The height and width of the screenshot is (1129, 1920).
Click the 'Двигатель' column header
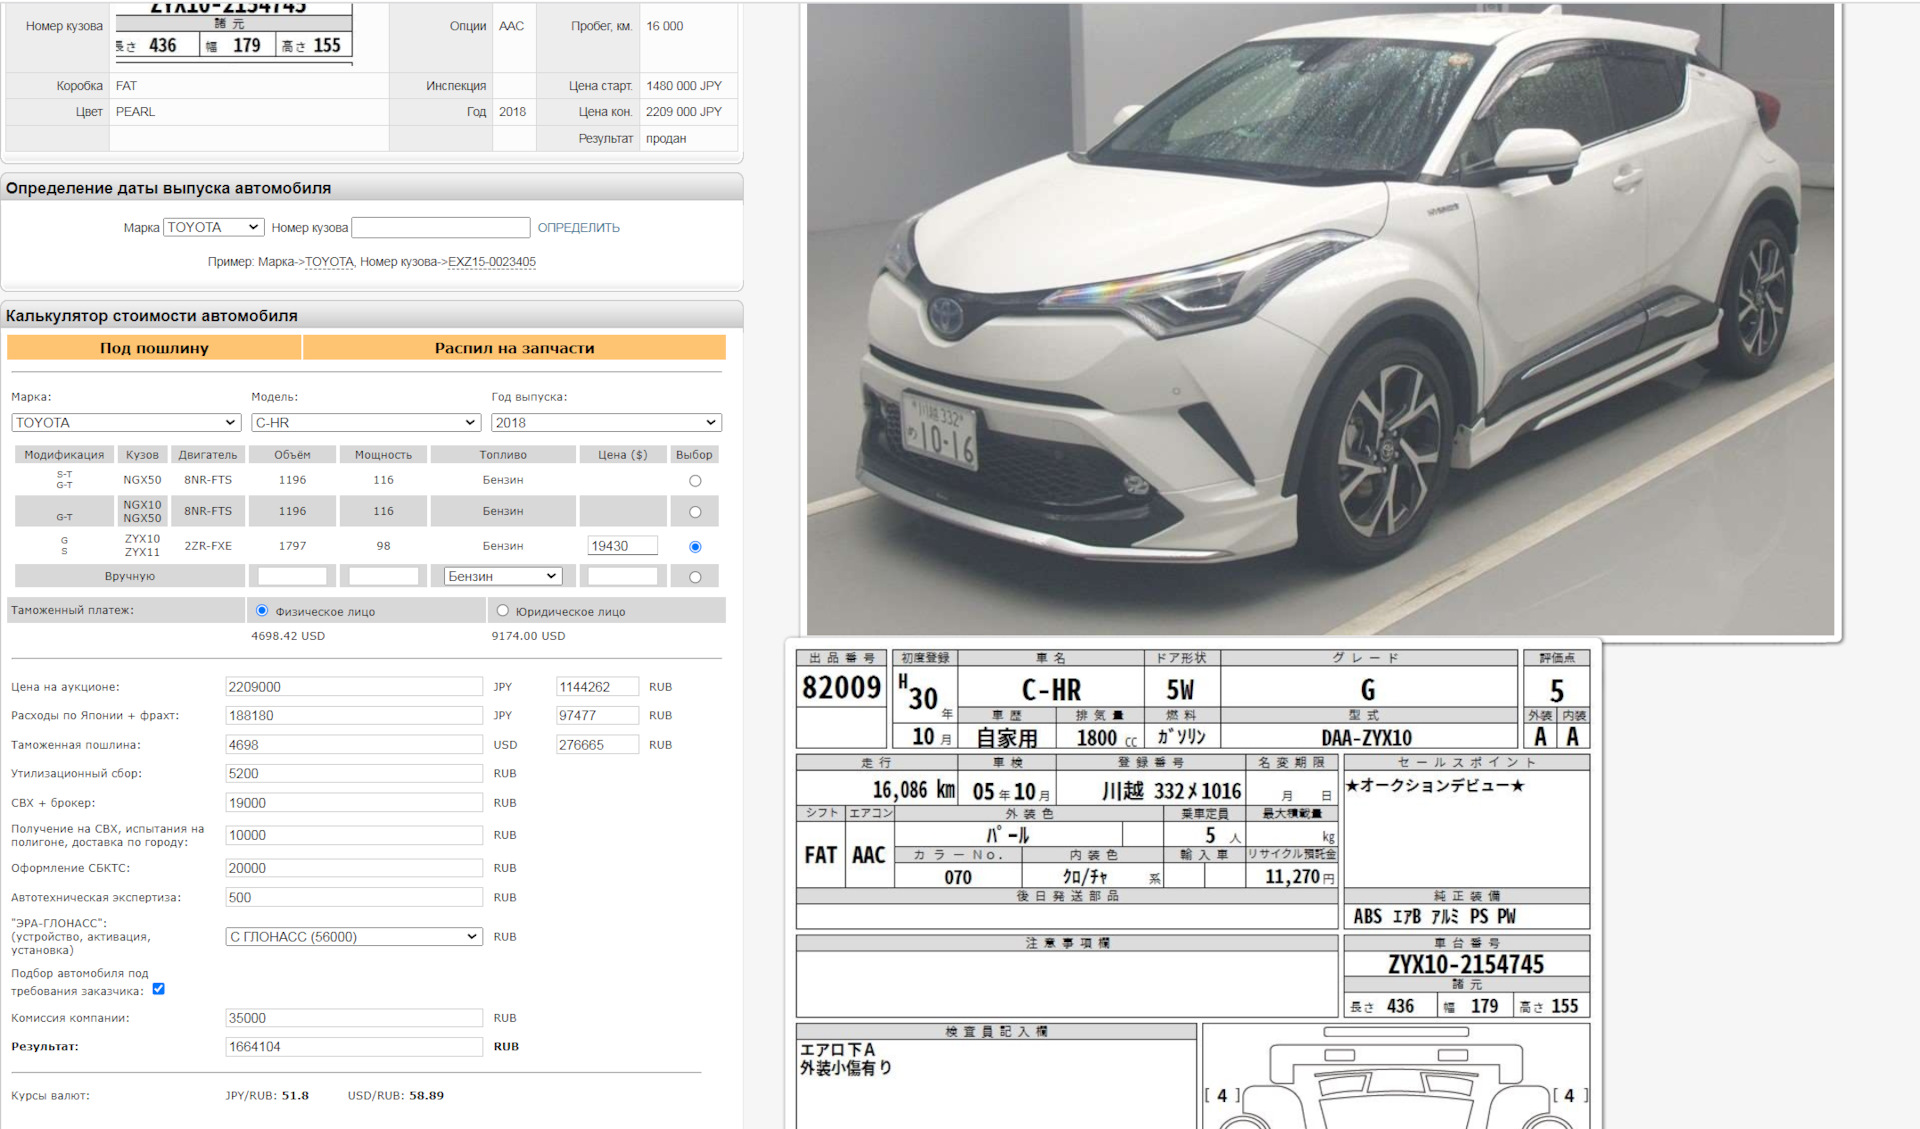click(x=208, y=455)
